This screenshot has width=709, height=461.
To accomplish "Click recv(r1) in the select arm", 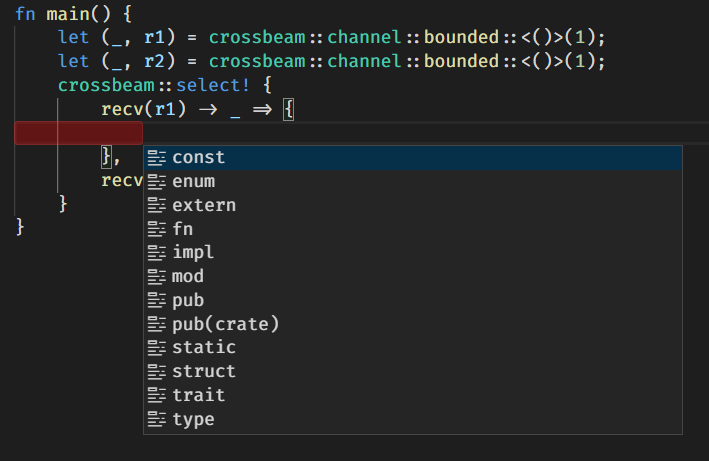I will (x=144, y=109).
